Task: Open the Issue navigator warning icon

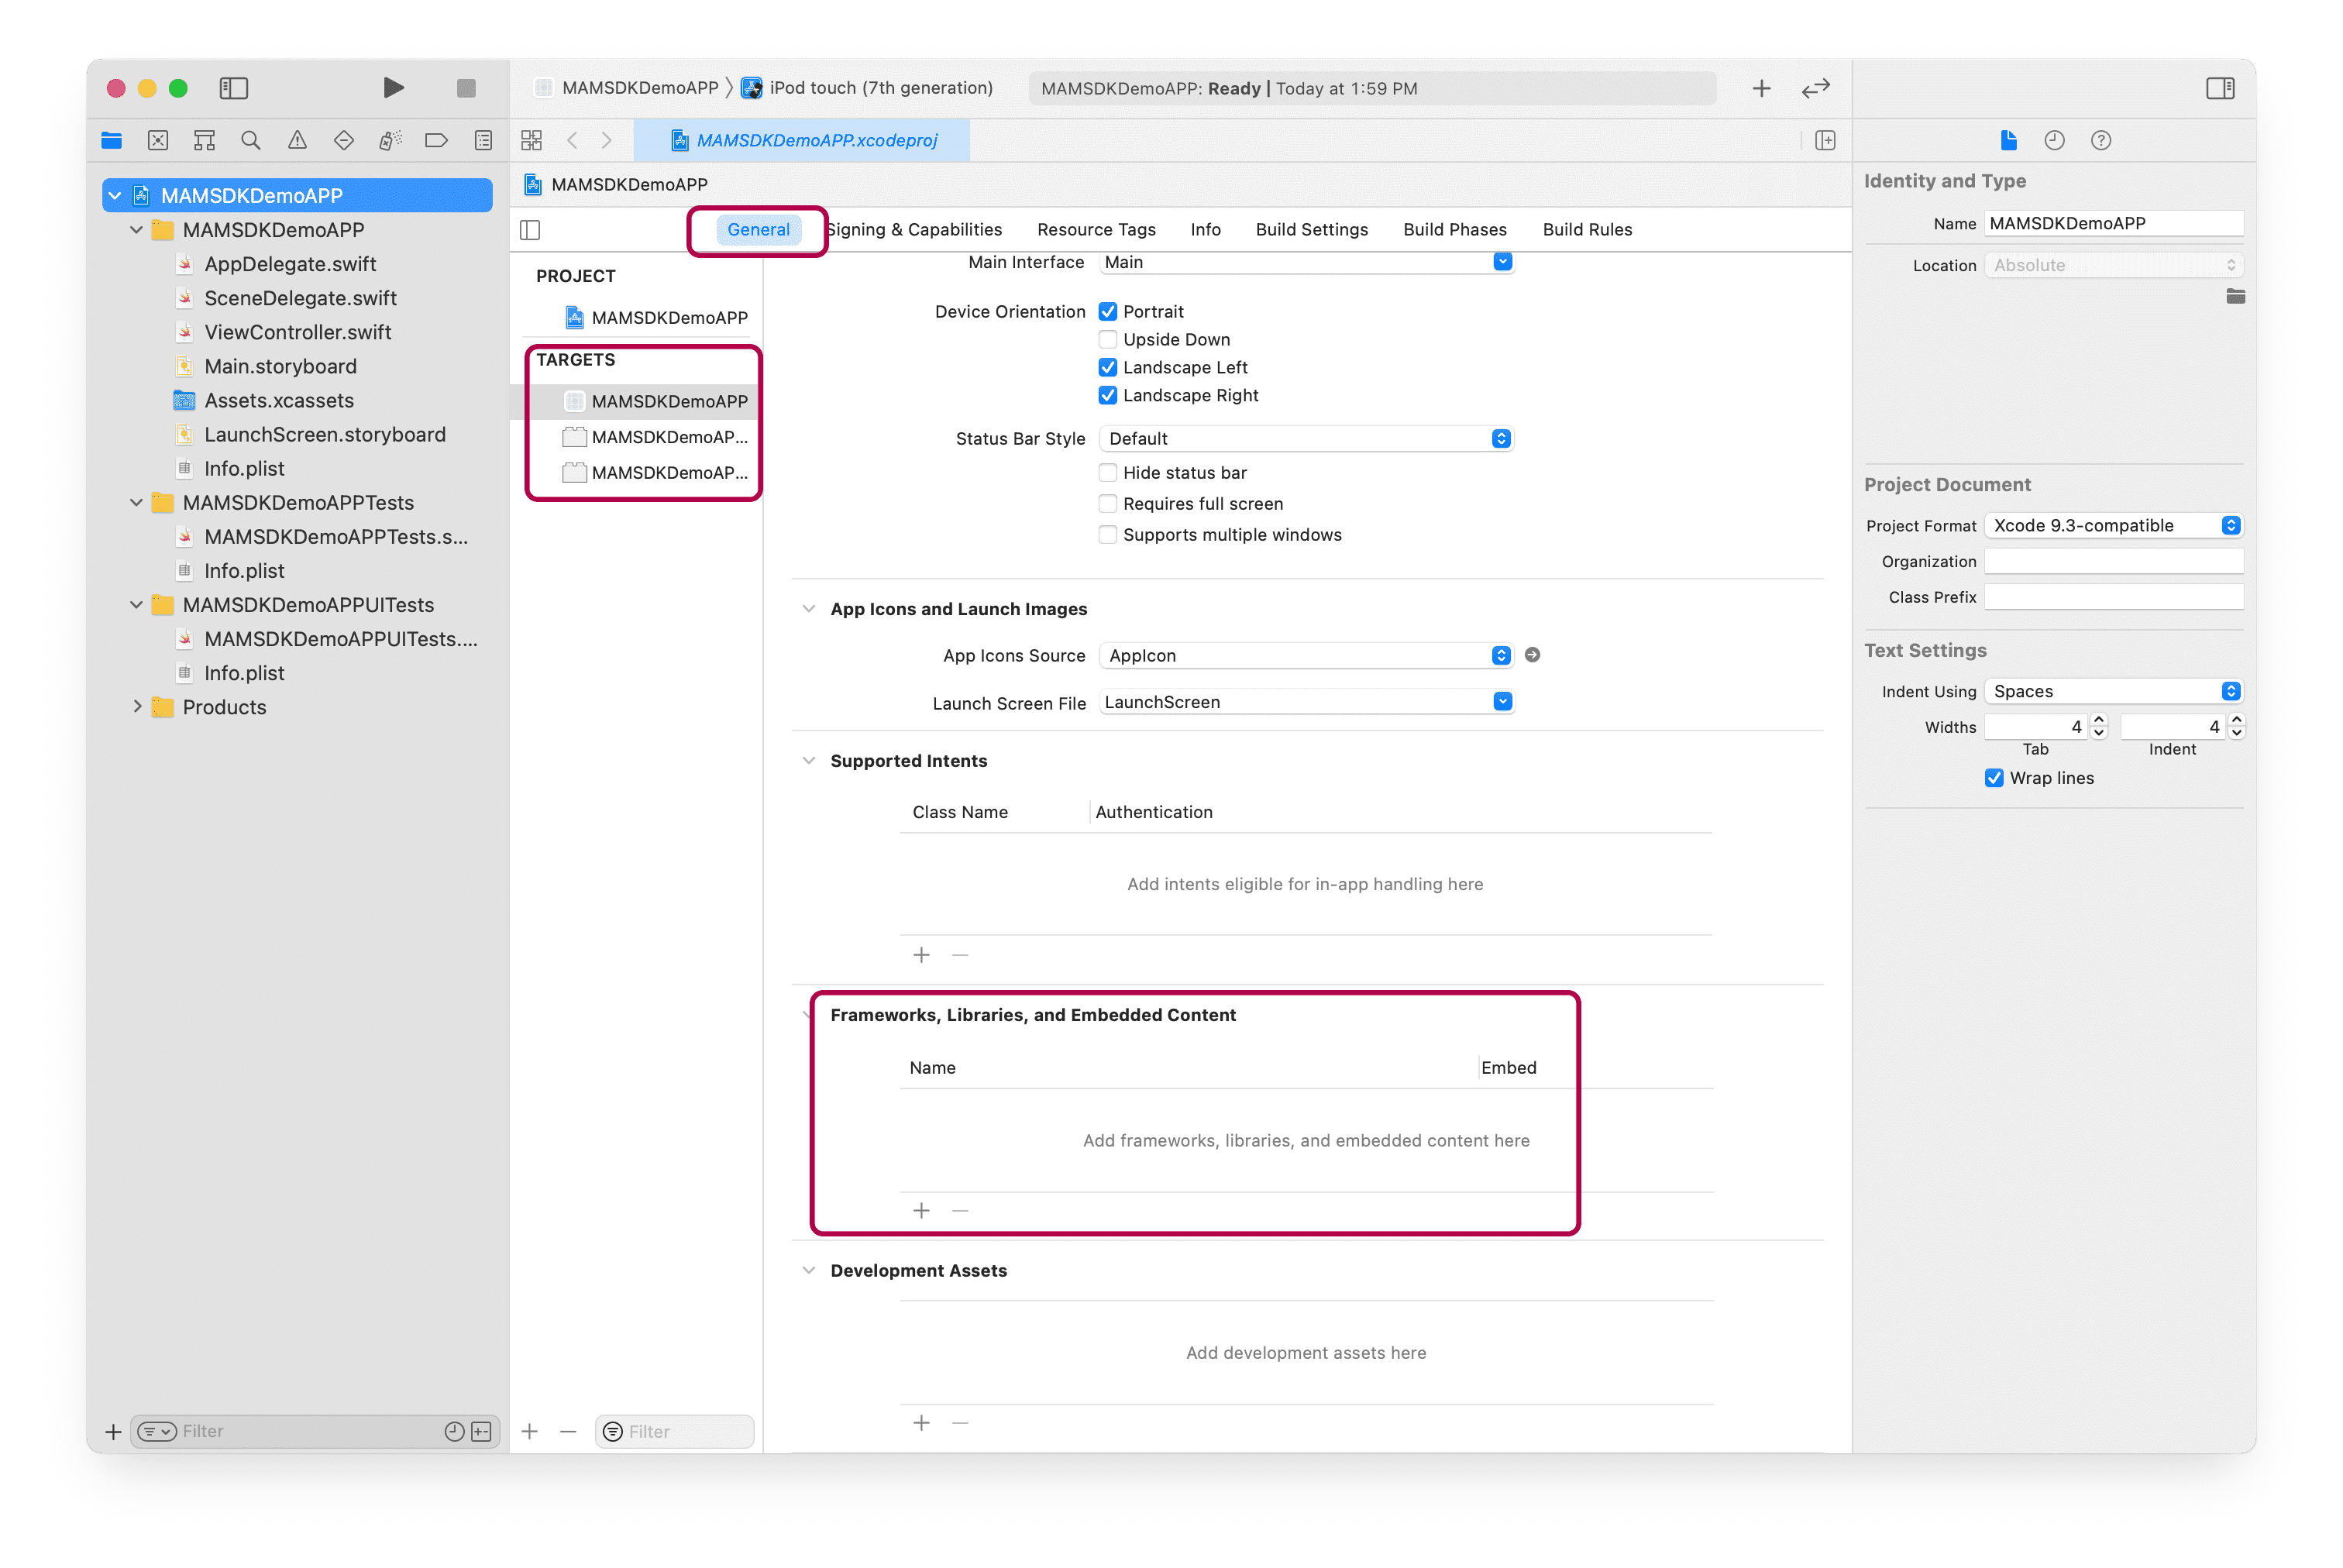Action: 297,141
